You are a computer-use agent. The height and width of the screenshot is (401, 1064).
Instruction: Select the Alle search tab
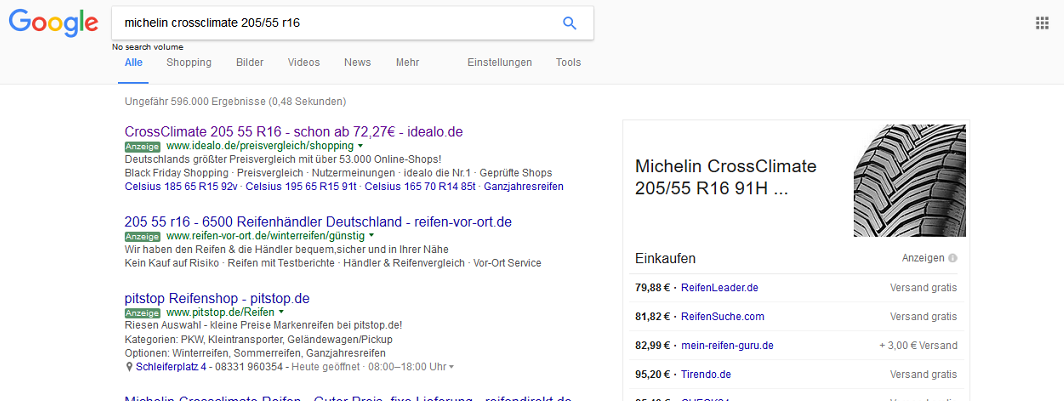tap(134, 62)
